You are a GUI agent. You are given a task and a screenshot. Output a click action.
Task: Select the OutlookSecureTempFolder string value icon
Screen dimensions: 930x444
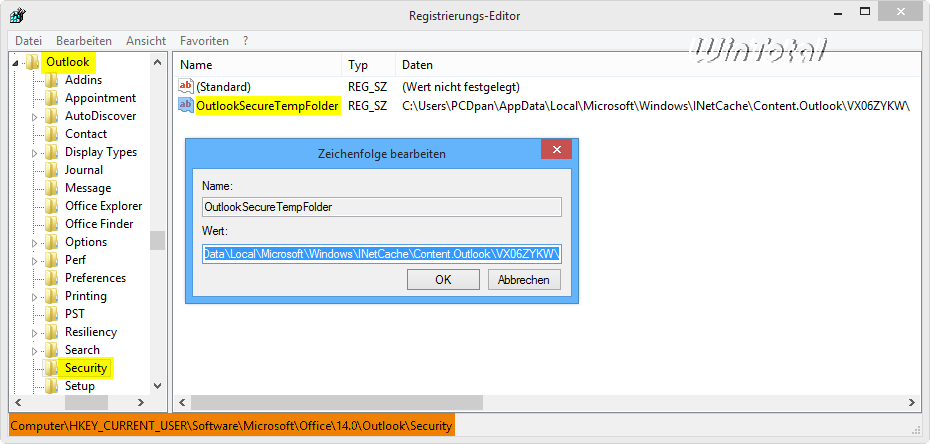coord(186,105)
